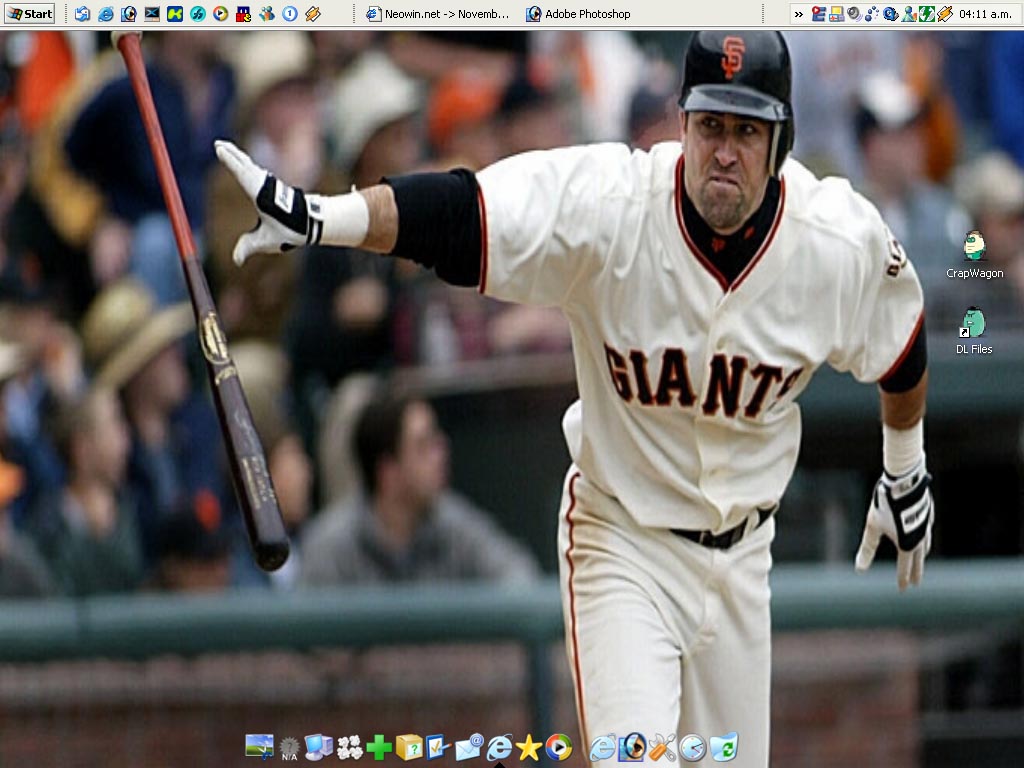Image resolution: width=1024 pixels, height=768 pixels.
Task: Expand hidden system tray icons chevron
Action: click(x=798, y=14)
